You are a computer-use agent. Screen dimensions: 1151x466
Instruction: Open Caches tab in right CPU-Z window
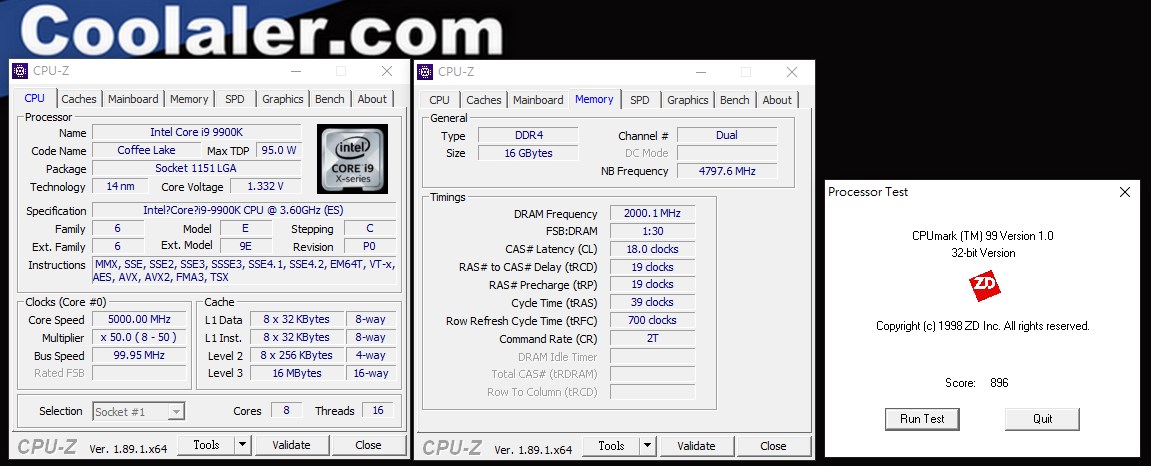pos(484,100)
